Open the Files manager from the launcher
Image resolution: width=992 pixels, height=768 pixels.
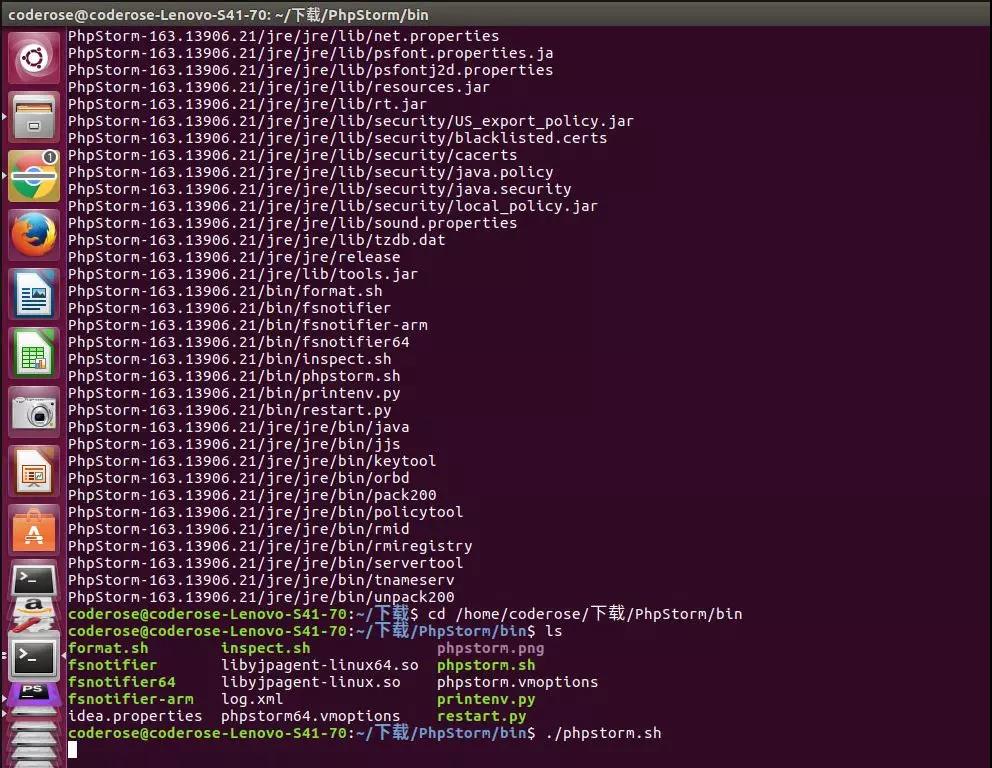tap(34, 117)
